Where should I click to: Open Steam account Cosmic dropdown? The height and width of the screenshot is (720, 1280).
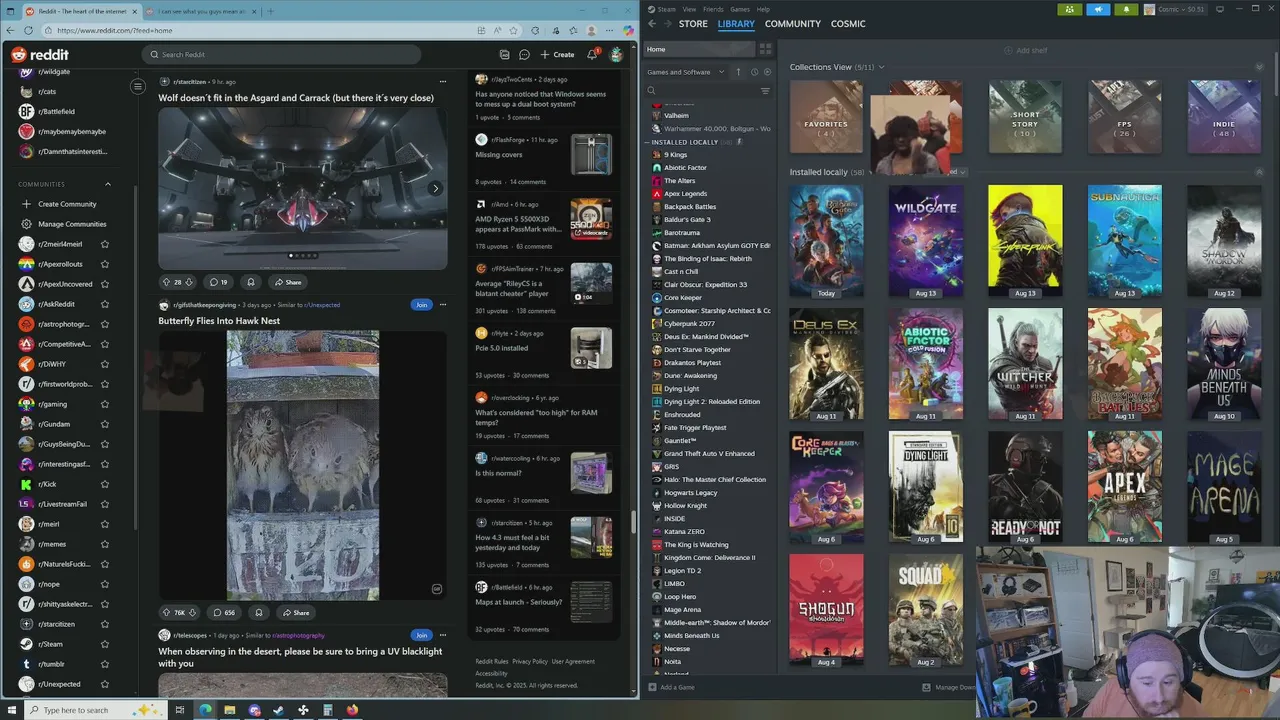[x=1176, y=9]
